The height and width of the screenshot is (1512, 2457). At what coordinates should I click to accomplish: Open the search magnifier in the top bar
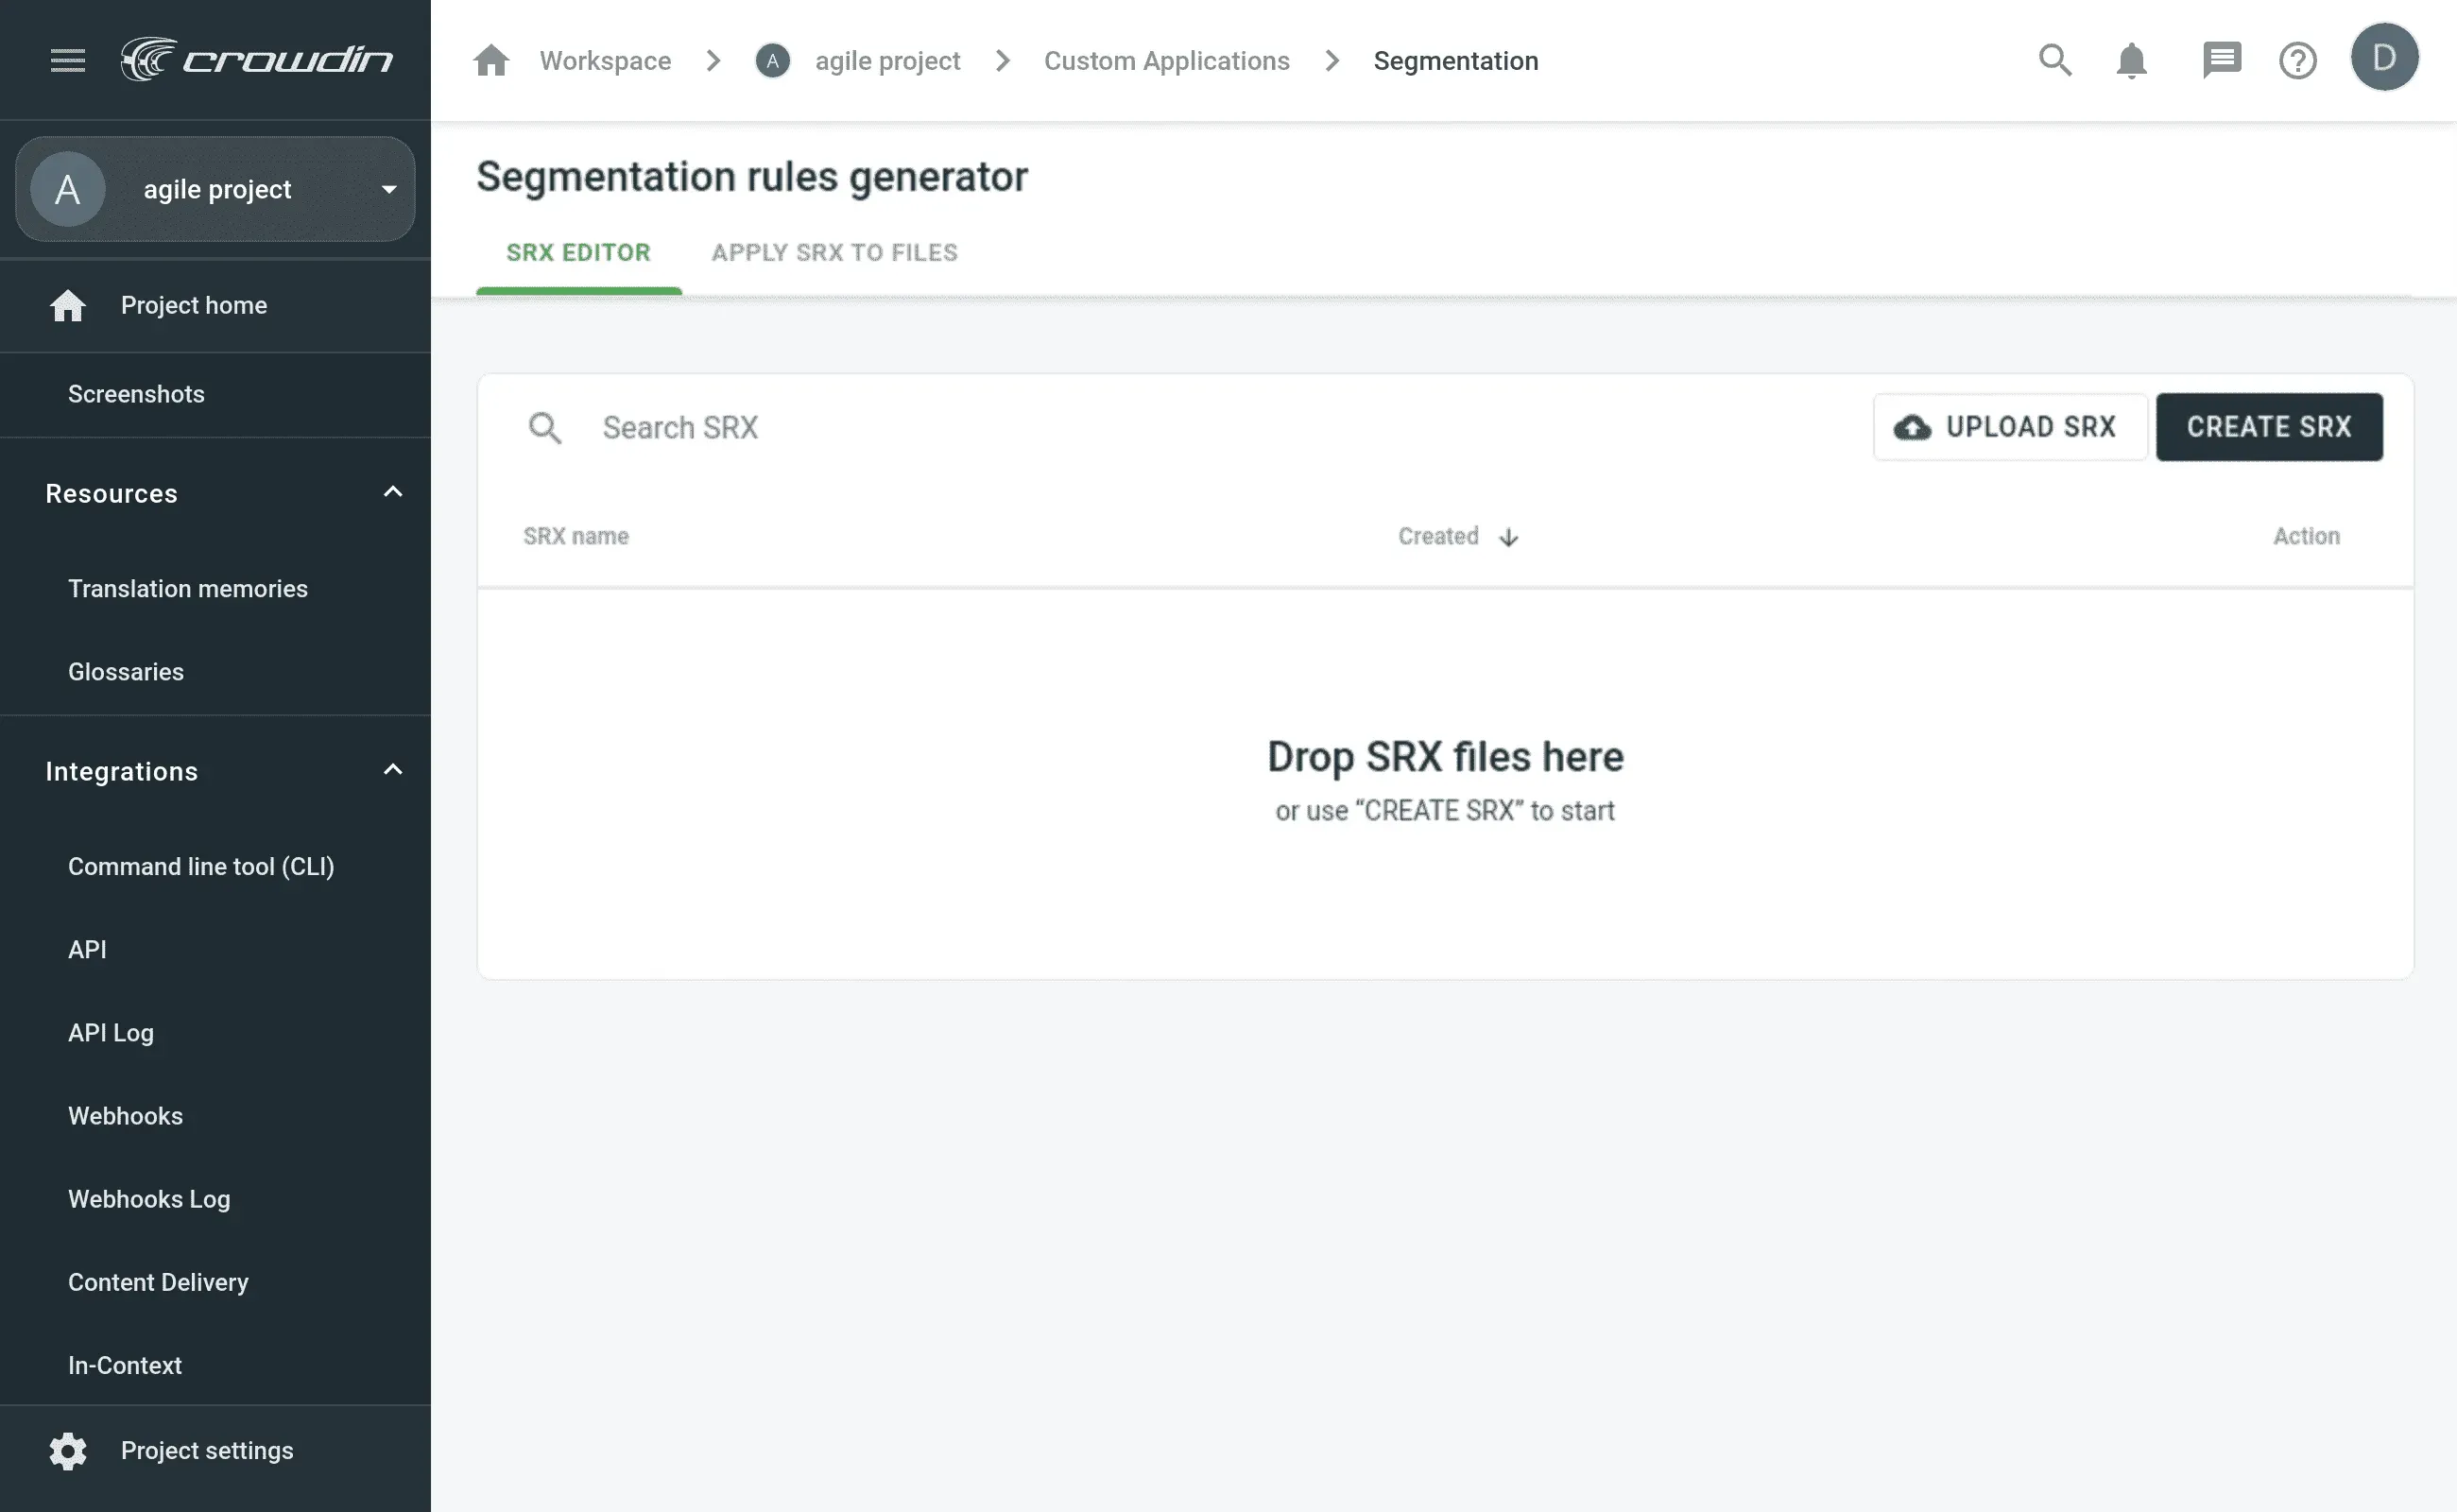[2054, 60]
